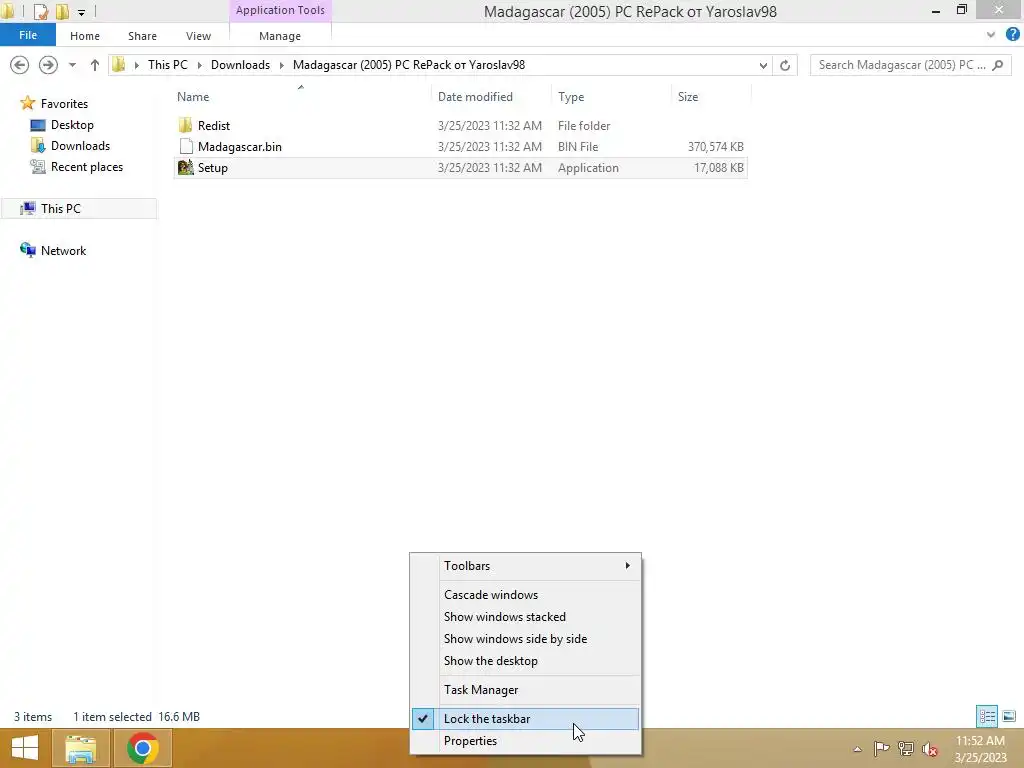The image size is (1024, 768).
Task: Click the '1 item selected 16.6 MB' status text
Action: click(x=136, y=716)
